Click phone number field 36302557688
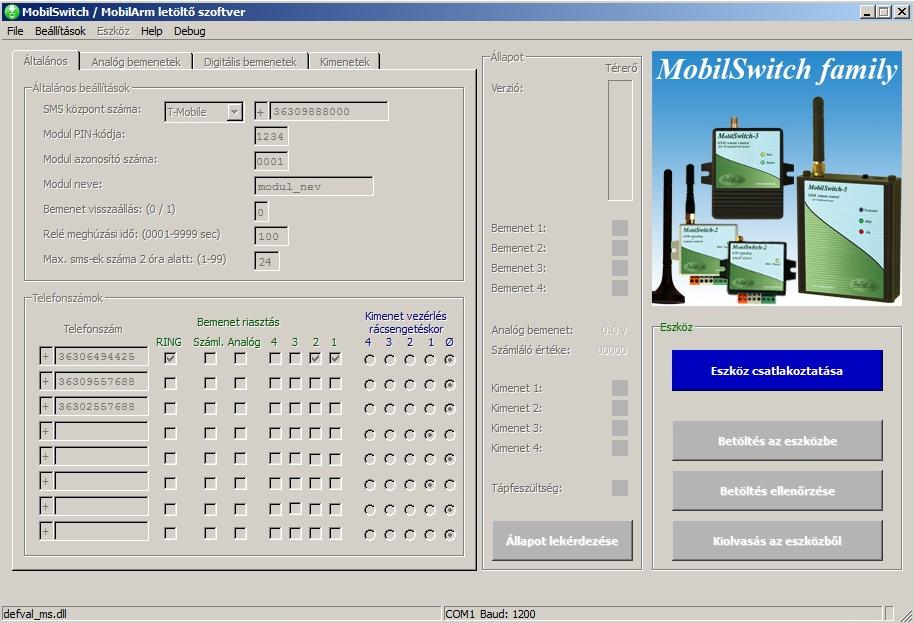Screen dimensions: 914x623 101,407
